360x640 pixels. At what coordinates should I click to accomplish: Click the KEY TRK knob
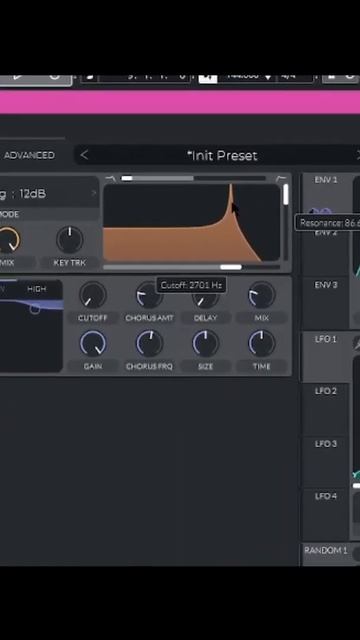(x=70, y=240)
